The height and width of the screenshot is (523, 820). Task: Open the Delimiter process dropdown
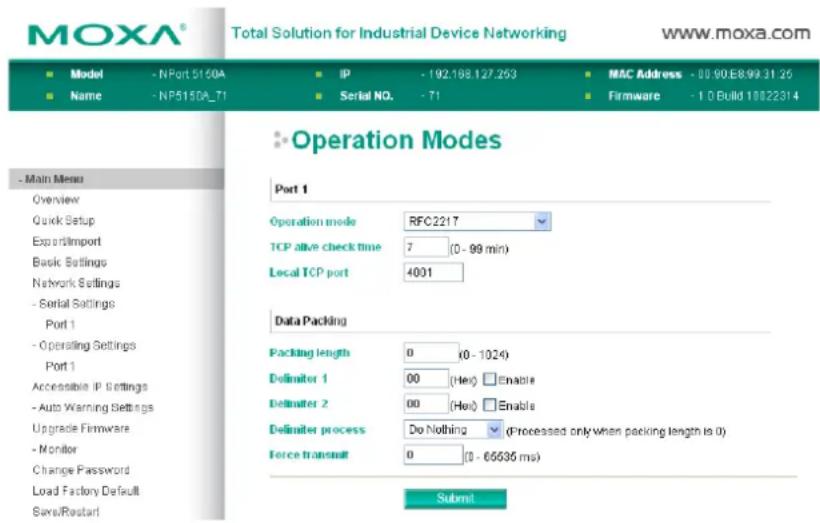tap(453, 430)
